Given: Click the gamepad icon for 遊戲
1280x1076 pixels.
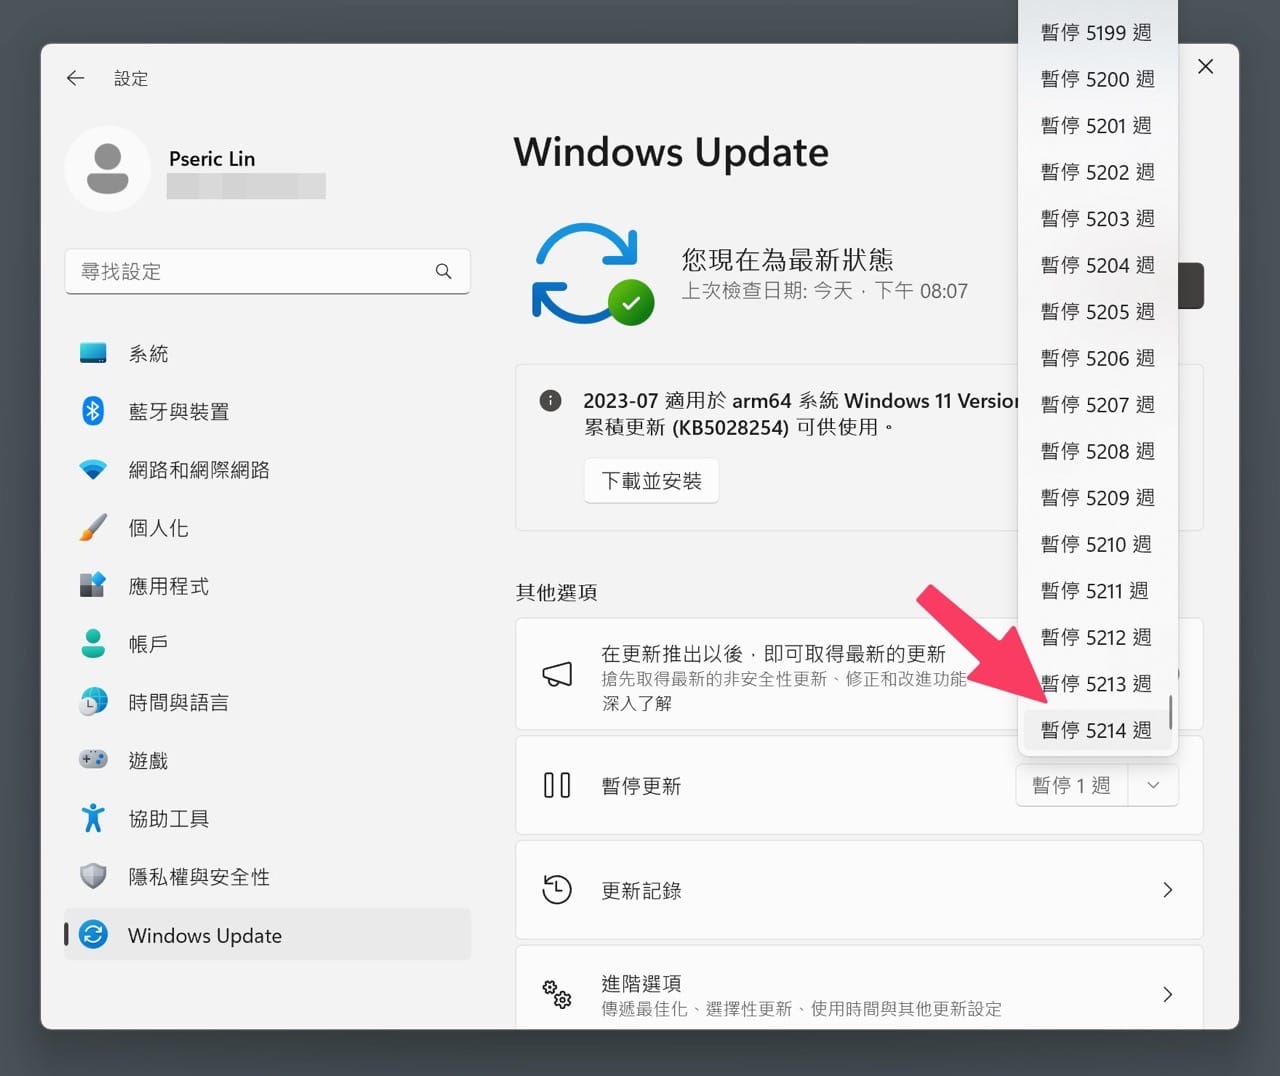Looking at the screenshot, I should click(x=93, y=760).
